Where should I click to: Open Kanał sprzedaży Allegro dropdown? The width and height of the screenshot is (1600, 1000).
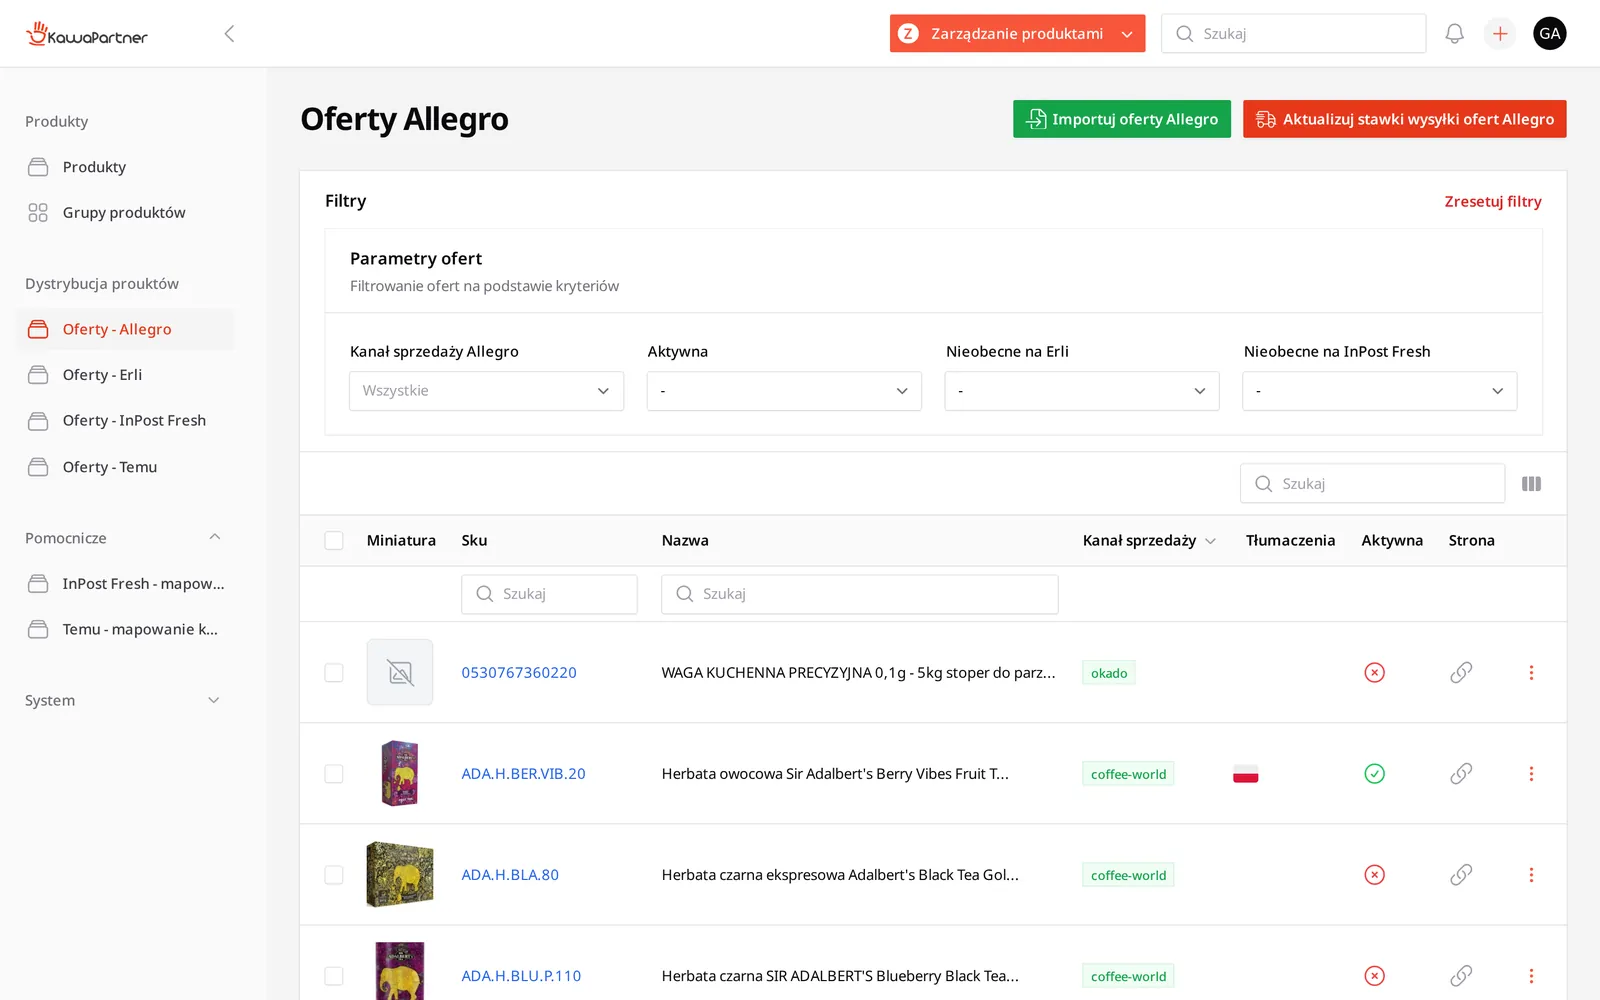pyautogui.click(x=486, y=391)
